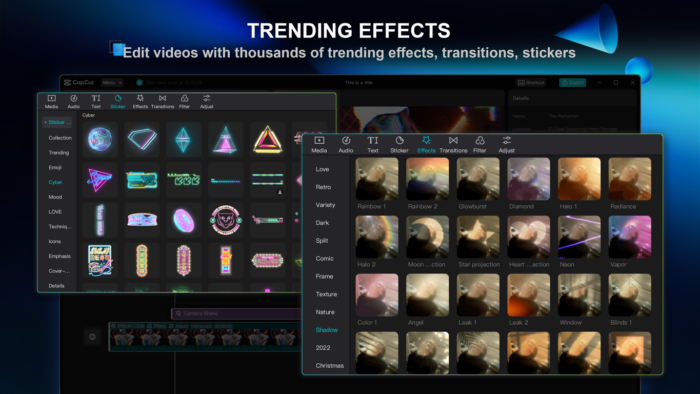Open Media tab in effects panel
The image size is (700, 394).
point(319,145)
